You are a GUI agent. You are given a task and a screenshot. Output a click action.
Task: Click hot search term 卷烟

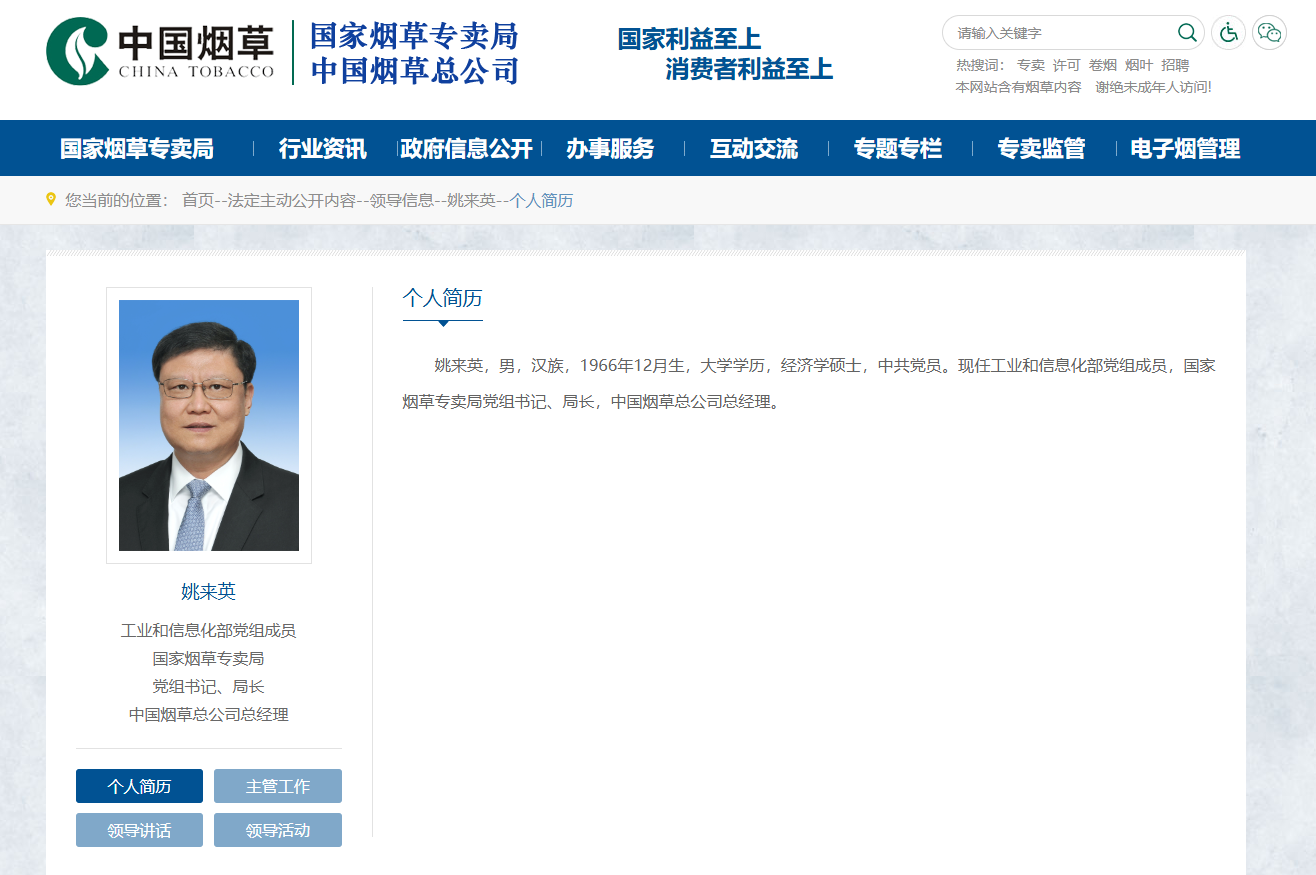1103,65
